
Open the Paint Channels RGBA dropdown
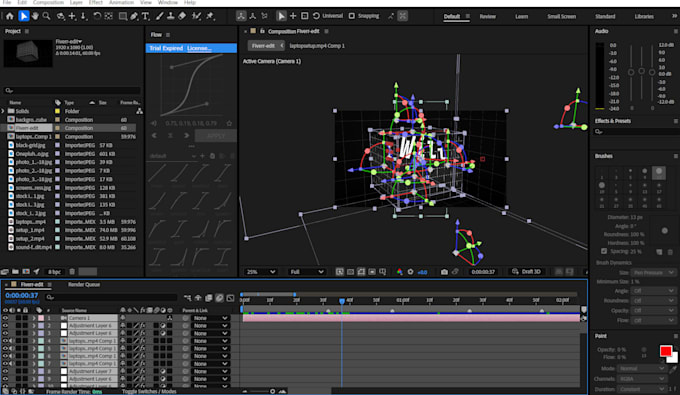click(x=641, y=379)
